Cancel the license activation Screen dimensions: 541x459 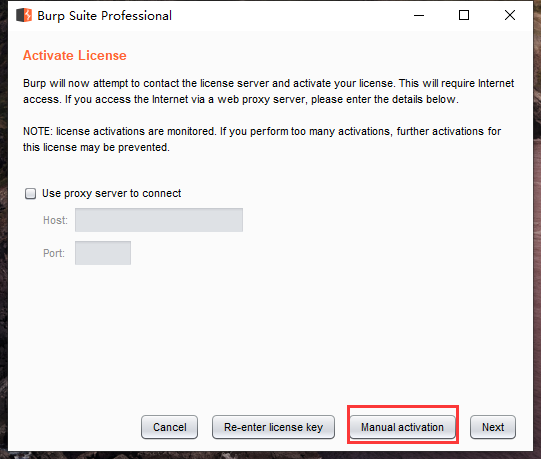169,427
